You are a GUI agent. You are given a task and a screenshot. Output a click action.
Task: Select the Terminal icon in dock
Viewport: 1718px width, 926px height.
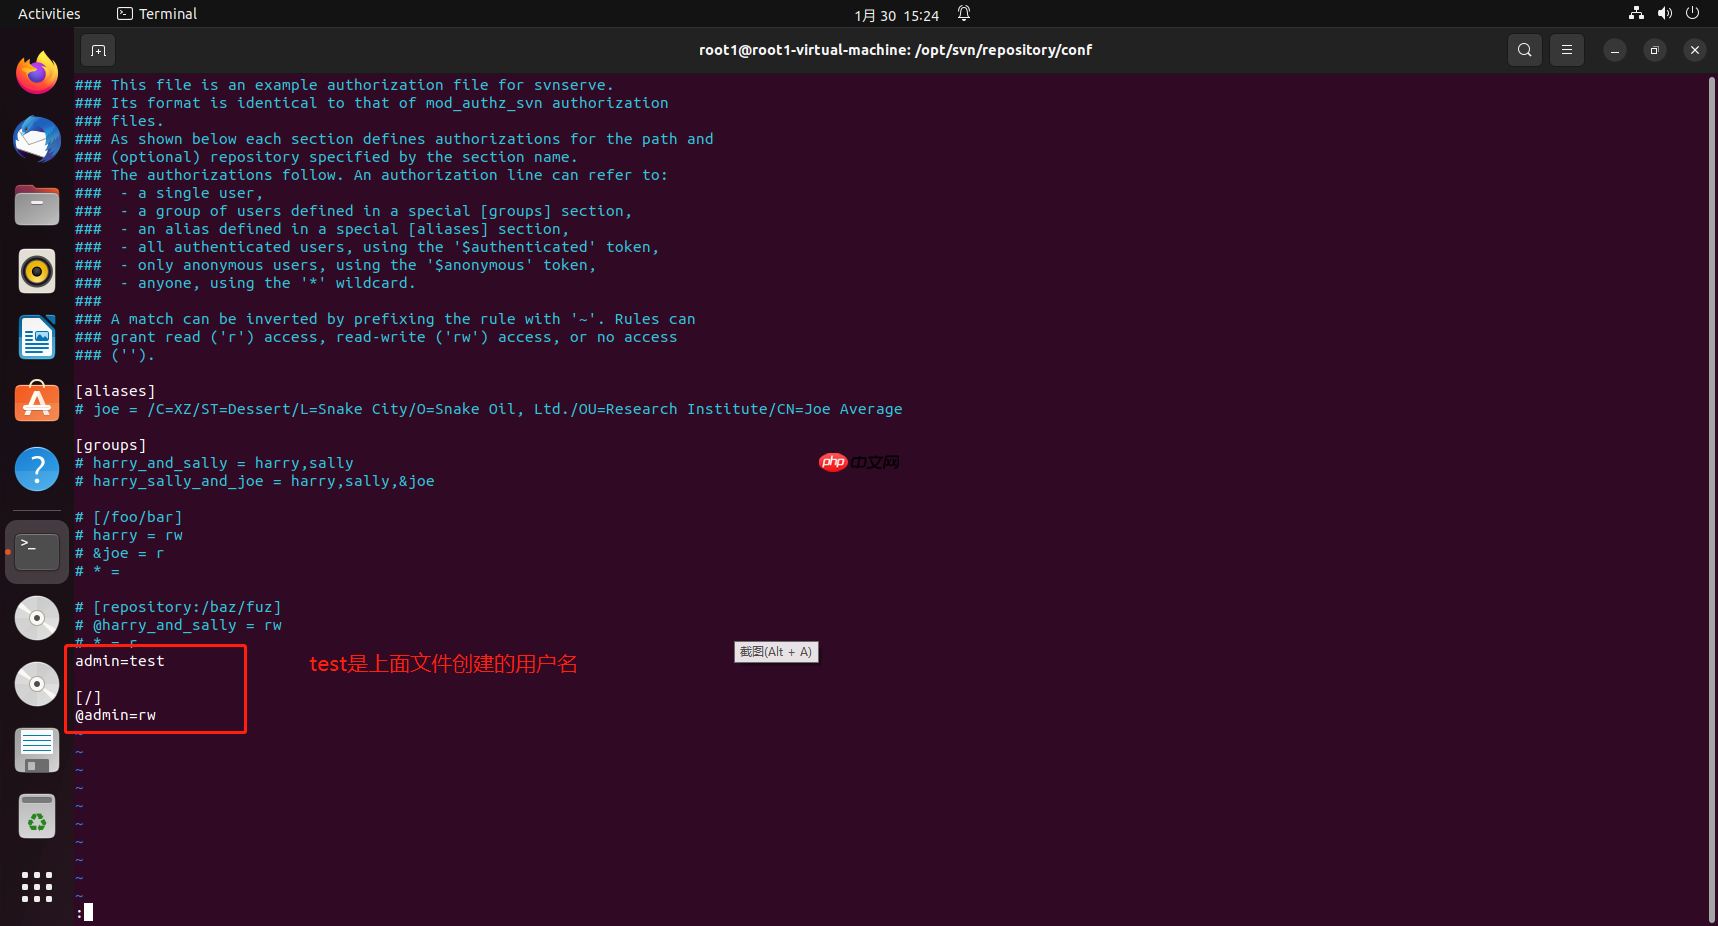click(x=37, y=551)
